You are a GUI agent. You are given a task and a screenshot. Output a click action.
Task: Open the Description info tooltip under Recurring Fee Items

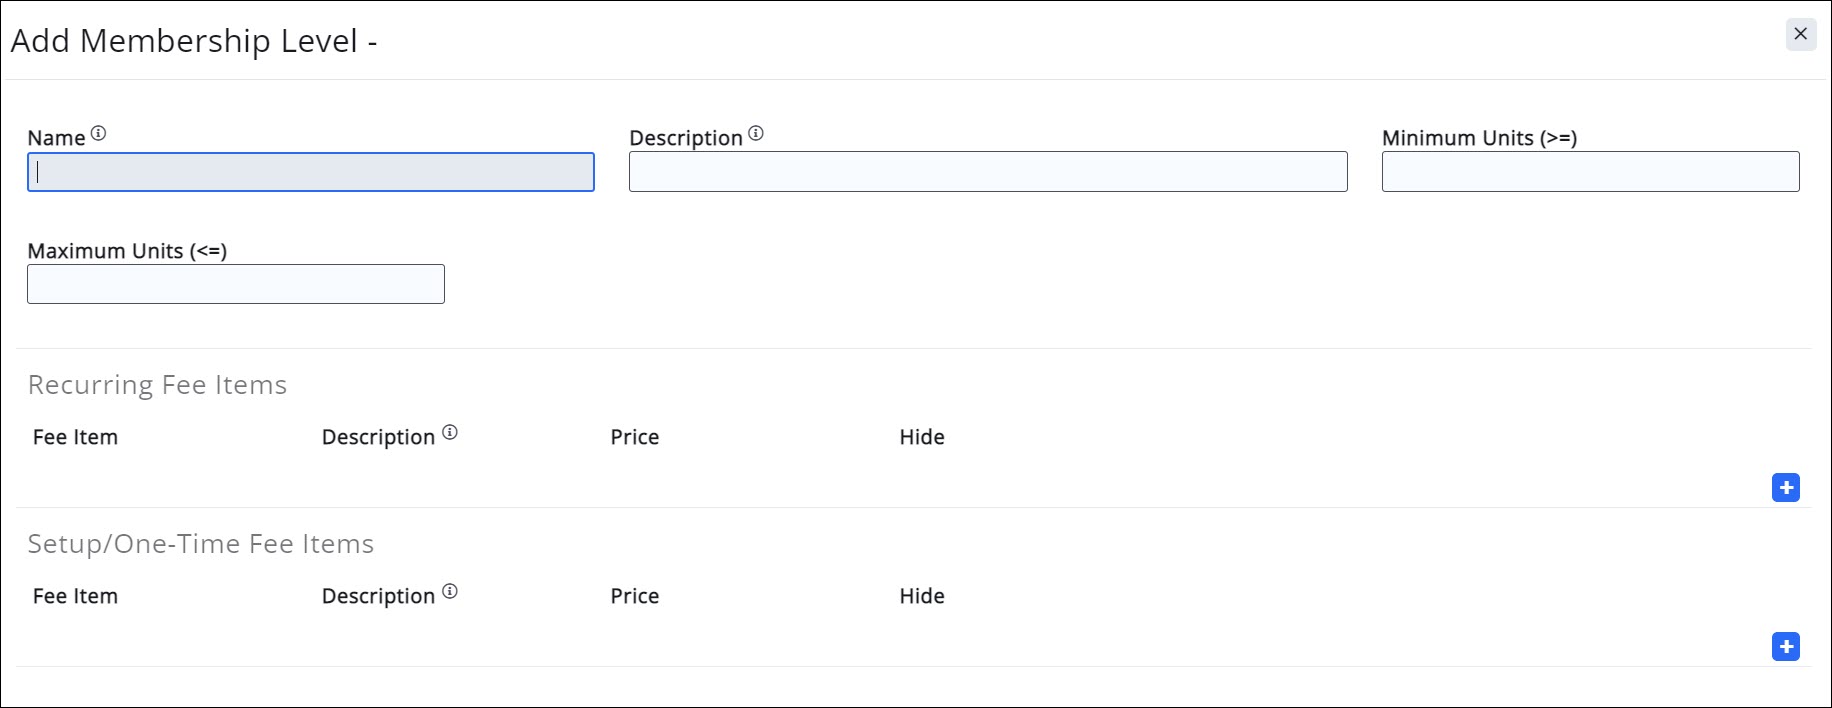(x=450, y=433)
